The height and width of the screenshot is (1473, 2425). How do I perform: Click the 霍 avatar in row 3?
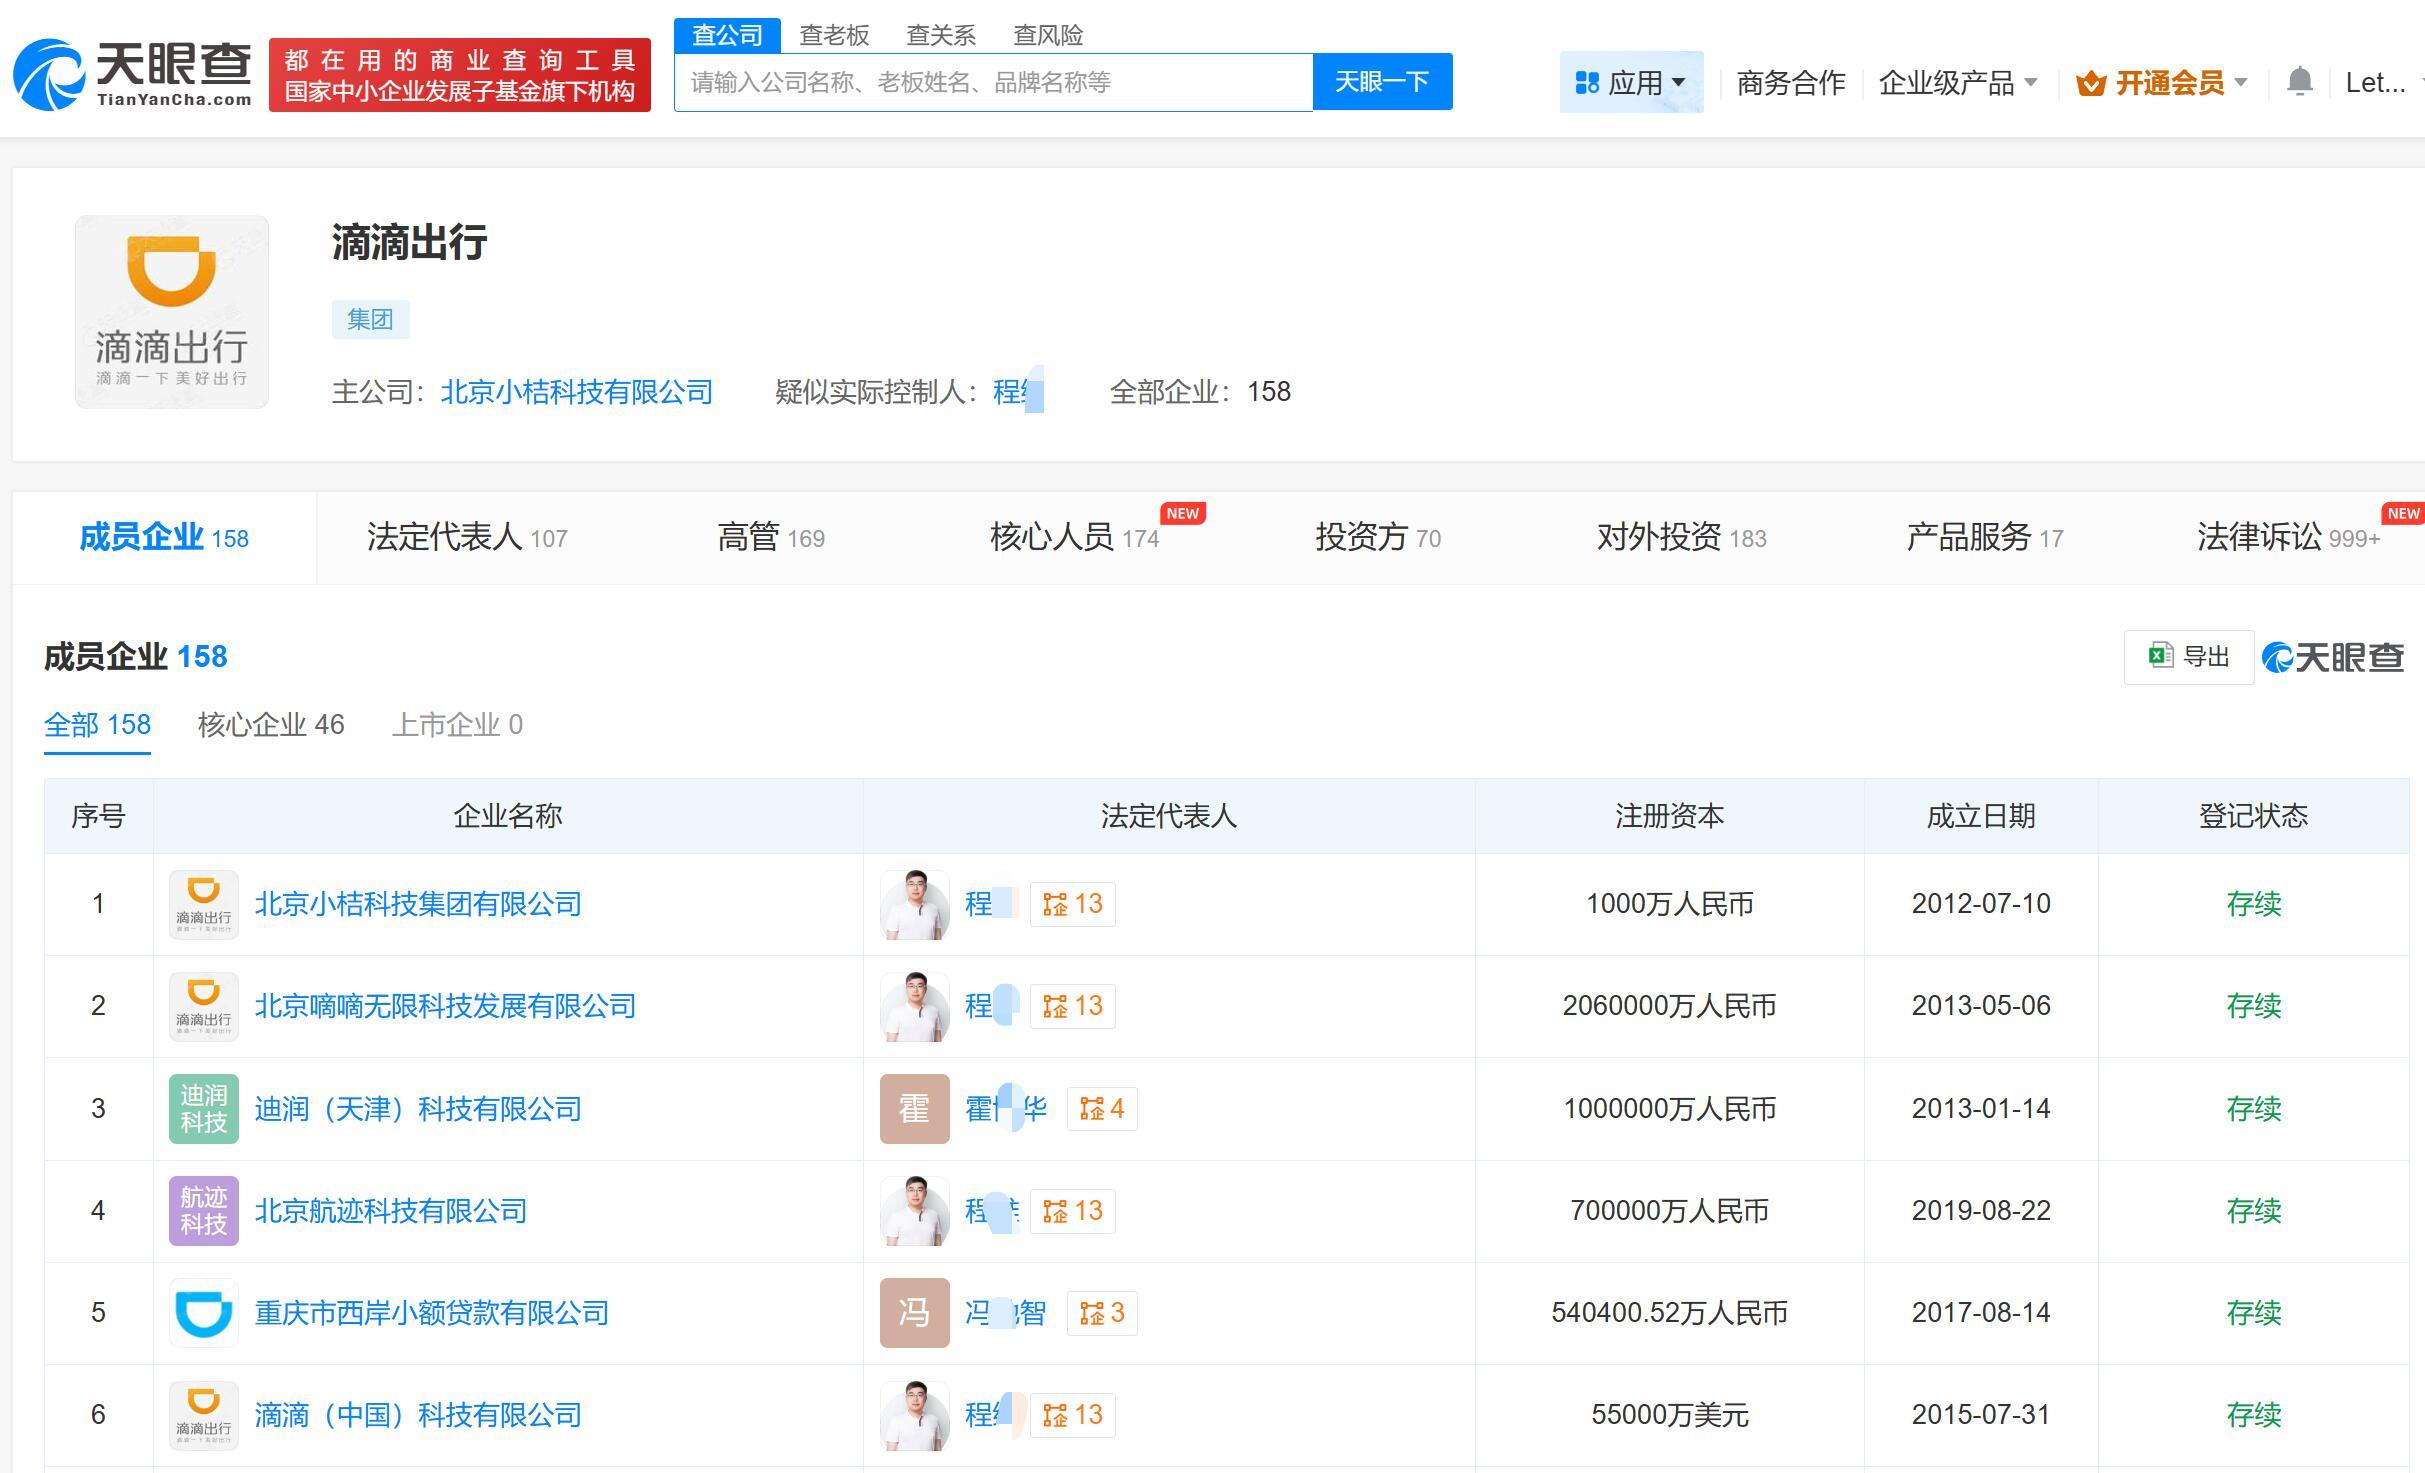coord(915,1109)
